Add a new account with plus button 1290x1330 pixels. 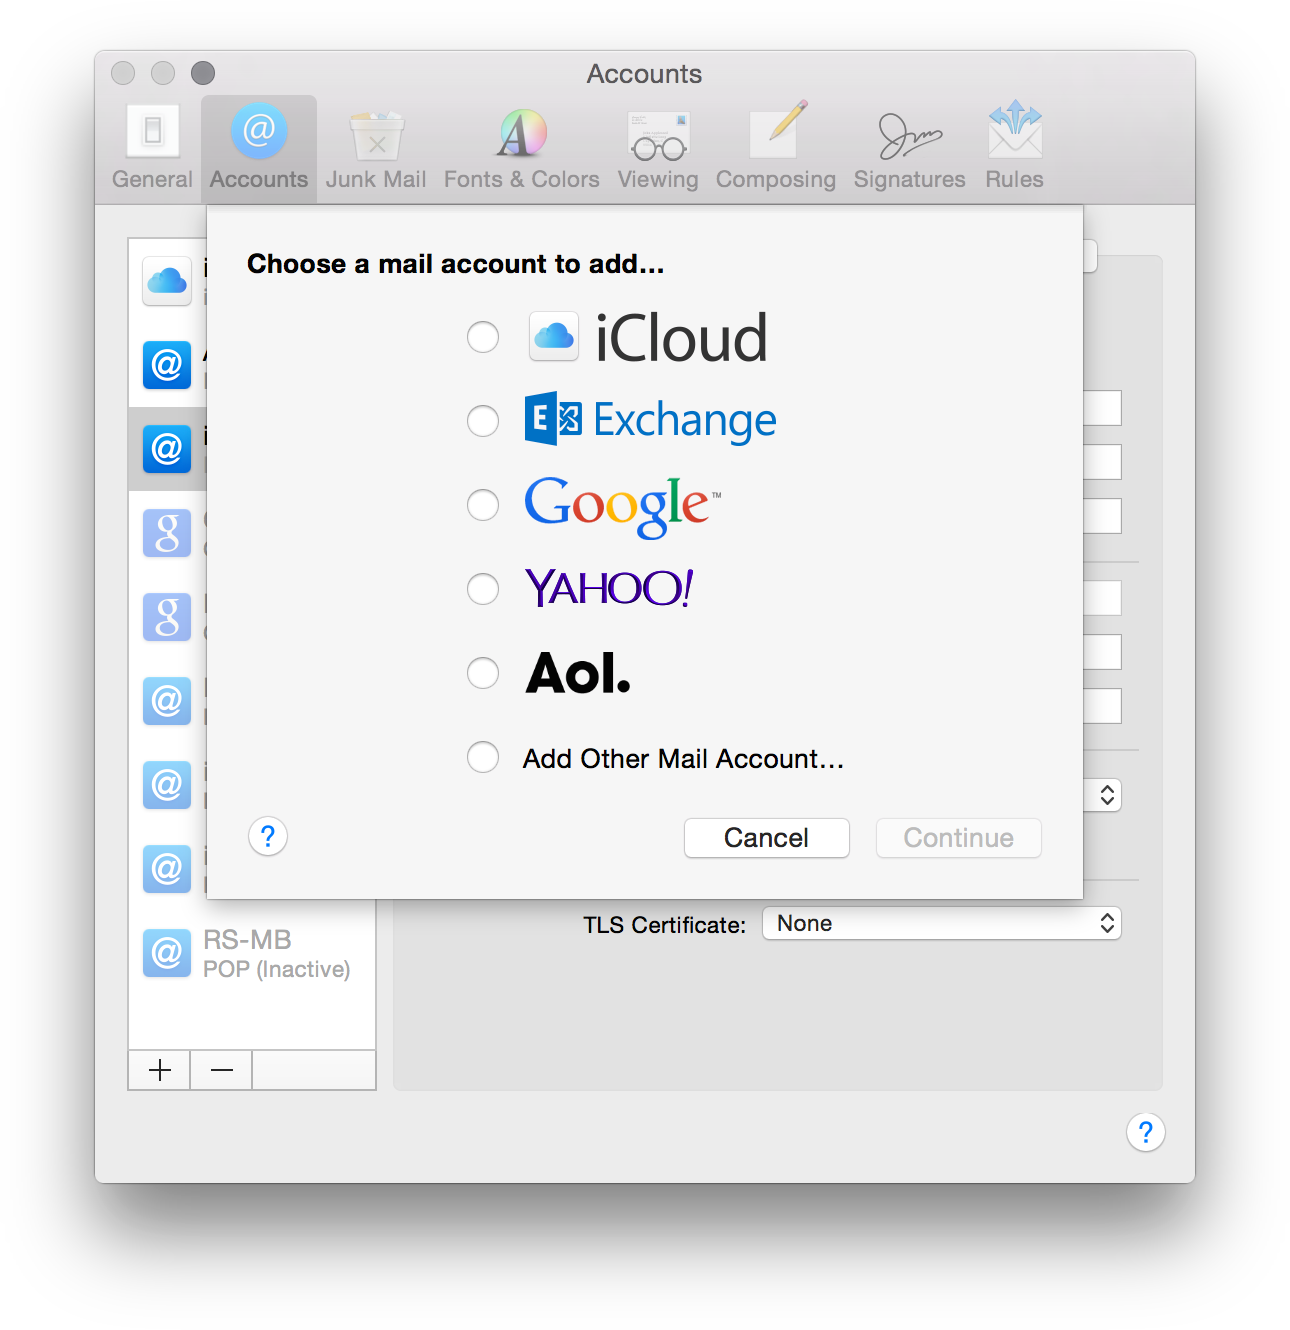(x=160, y=1070)
